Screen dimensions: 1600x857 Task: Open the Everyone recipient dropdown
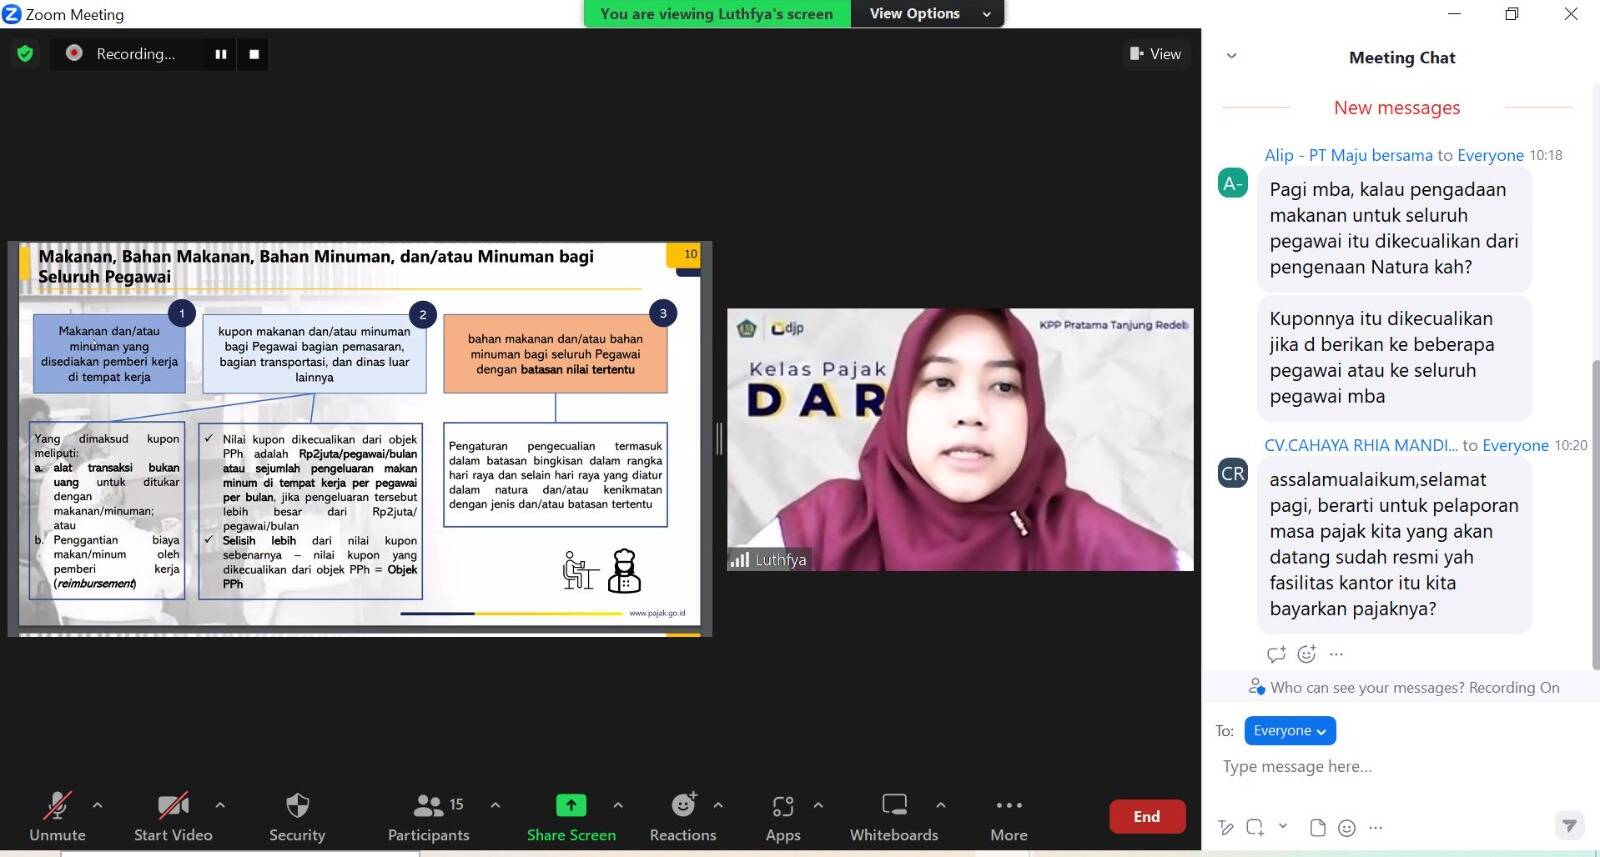pyautogui.click(x=1289, y=731)
